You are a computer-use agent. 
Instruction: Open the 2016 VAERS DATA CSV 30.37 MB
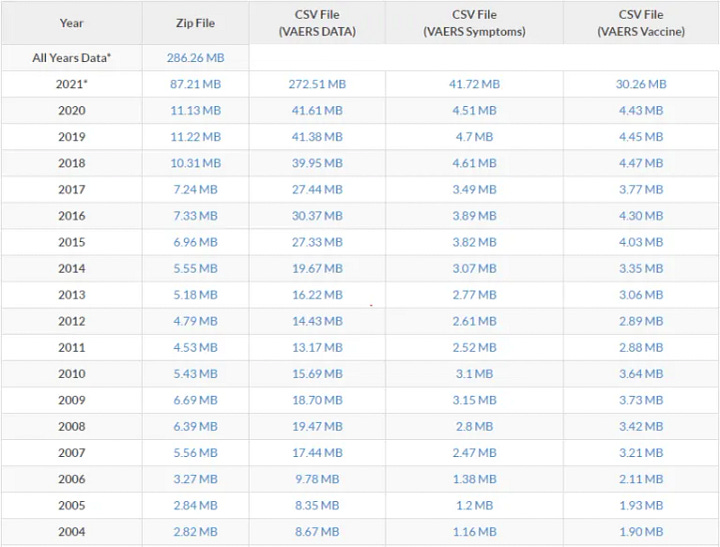(x=317, y=216)
